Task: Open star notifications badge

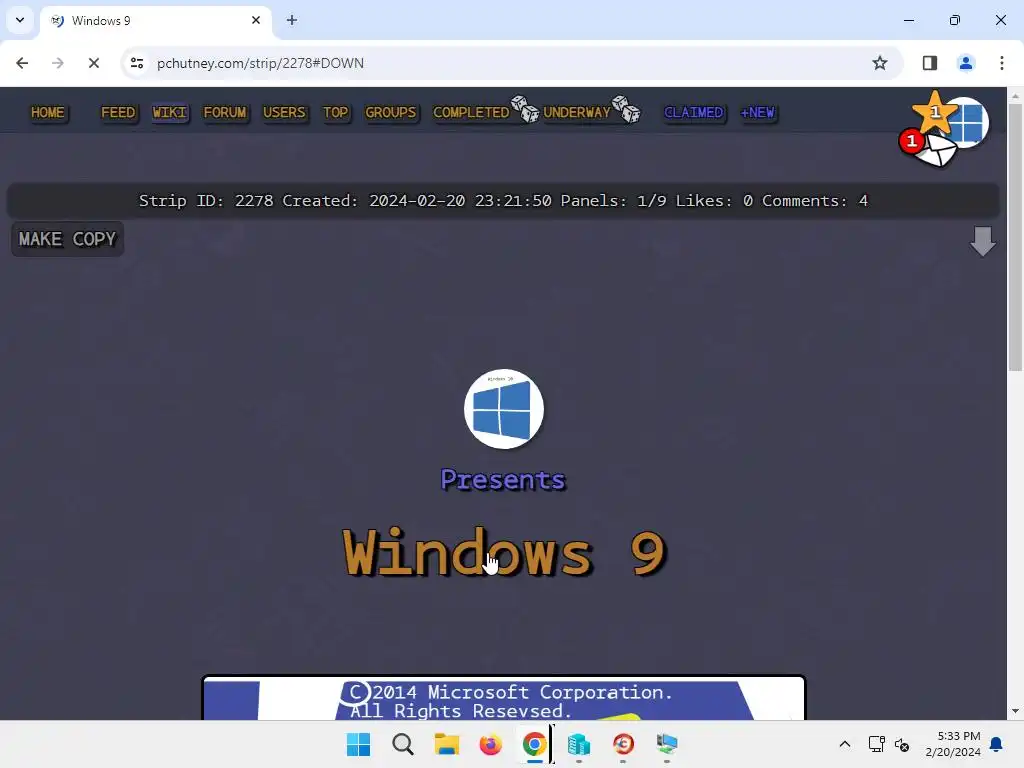Action: point(934,113)
